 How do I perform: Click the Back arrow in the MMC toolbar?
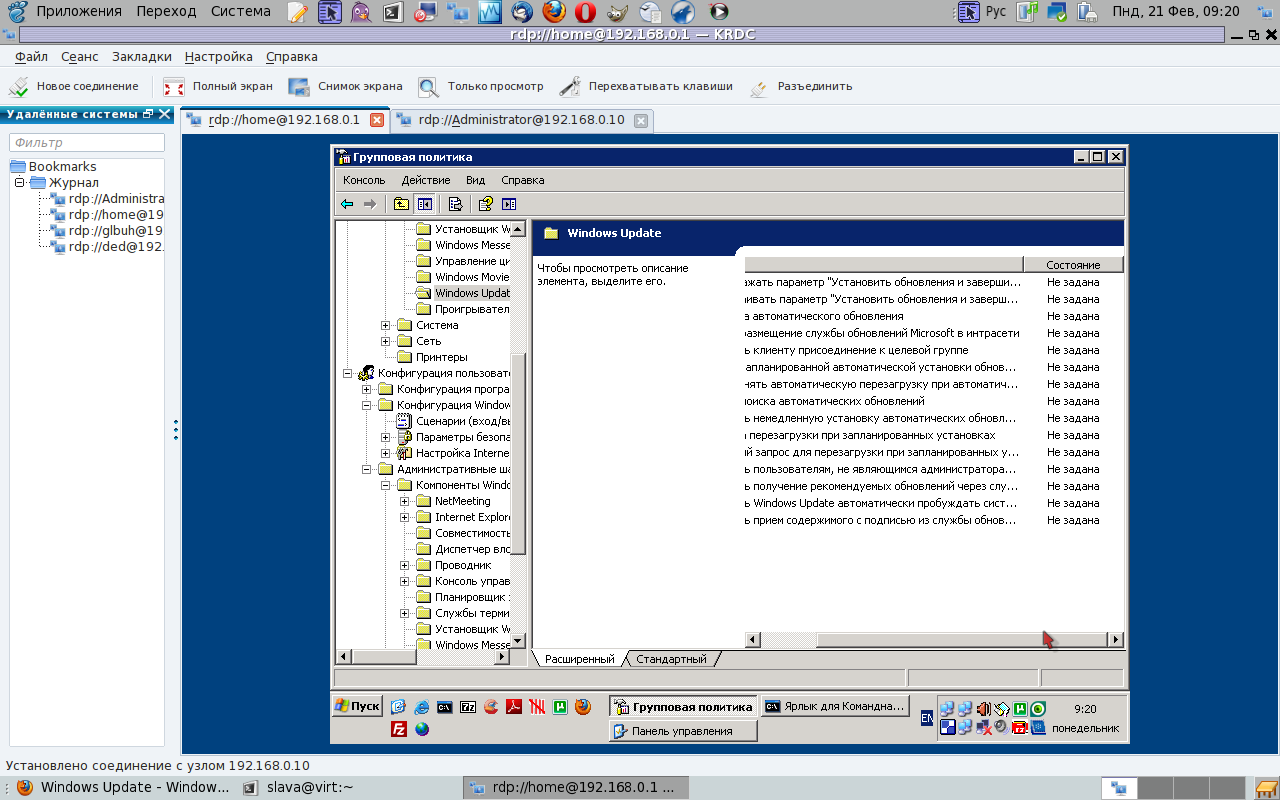[x=347, y=204]
